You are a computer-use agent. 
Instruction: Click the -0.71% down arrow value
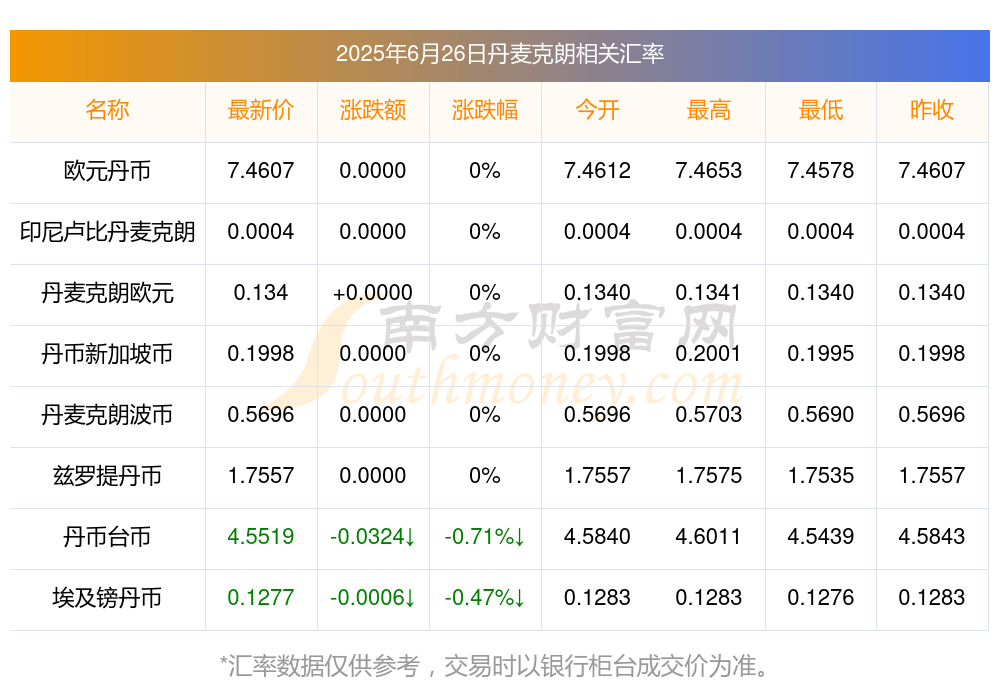[485, 537]
